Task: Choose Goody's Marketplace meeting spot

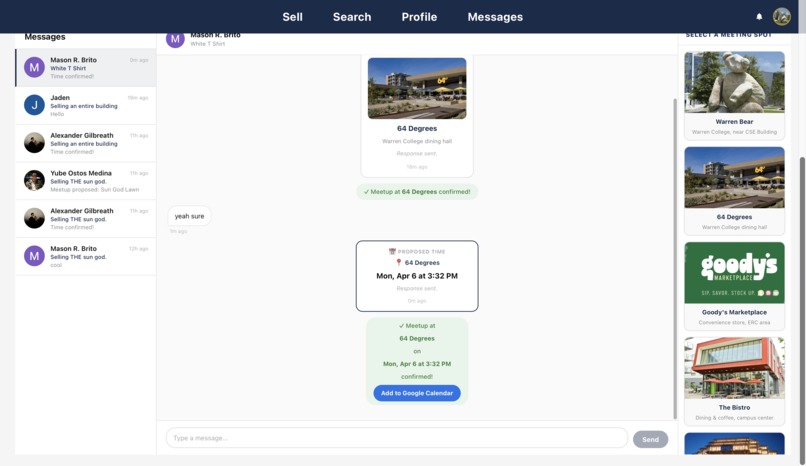Action: 734,286
